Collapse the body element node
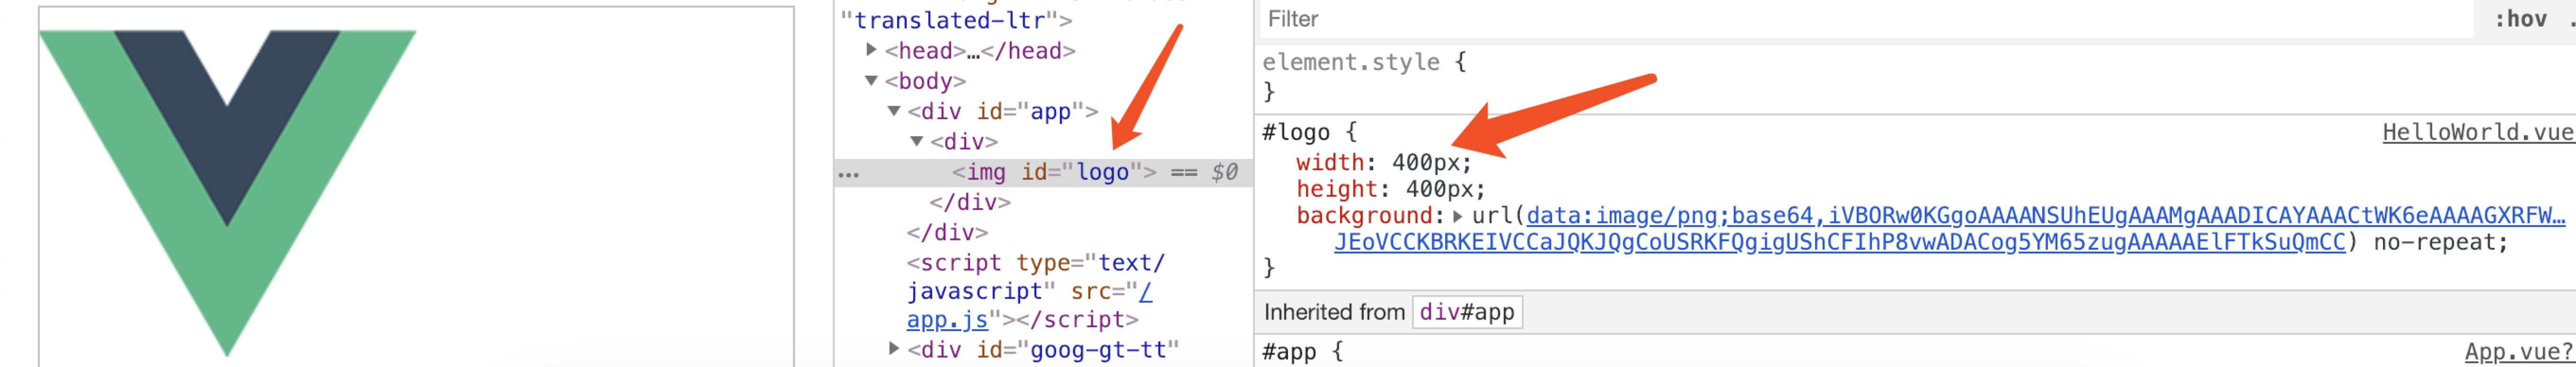 tap(871, 80)
